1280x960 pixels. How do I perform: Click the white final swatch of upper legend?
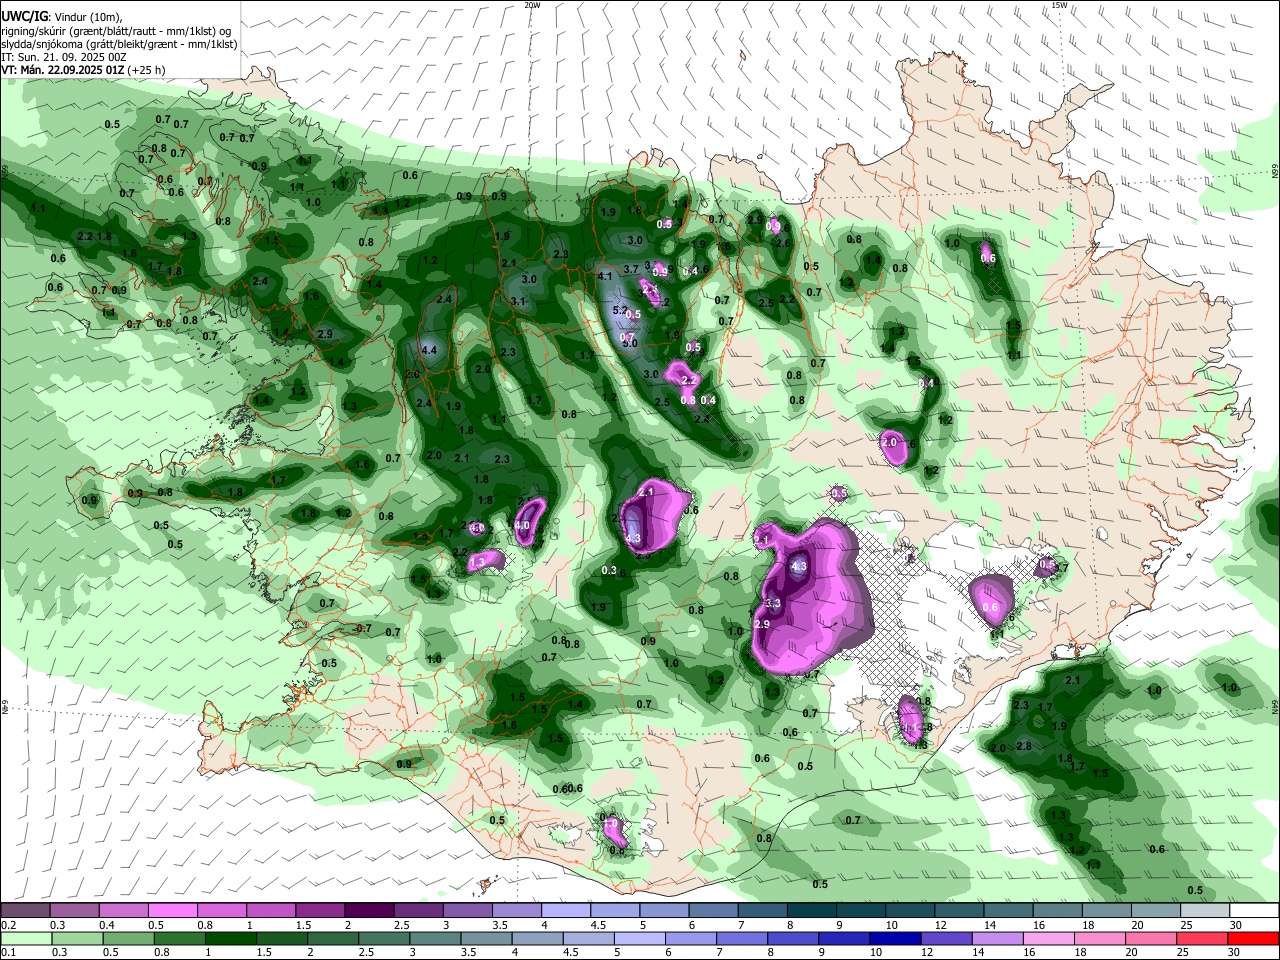pyautogui.click(x=1254, y=911)
